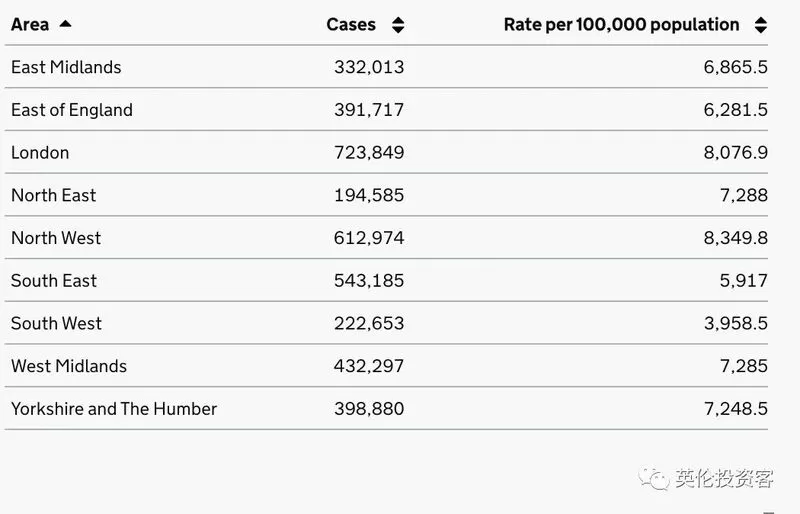Click the South East area label
The height and width of the screenshot is (514, 800).
click(54, 280)
